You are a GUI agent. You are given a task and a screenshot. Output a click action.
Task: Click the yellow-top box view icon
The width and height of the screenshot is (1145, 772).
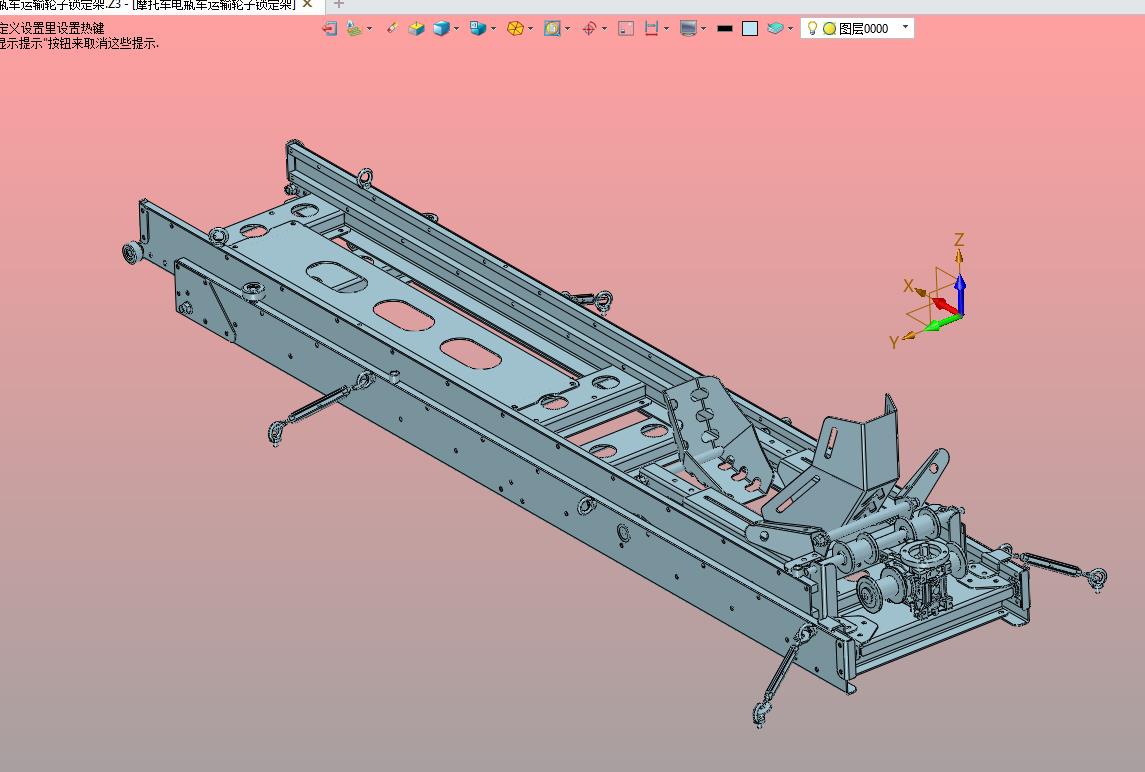coord(416,28)
